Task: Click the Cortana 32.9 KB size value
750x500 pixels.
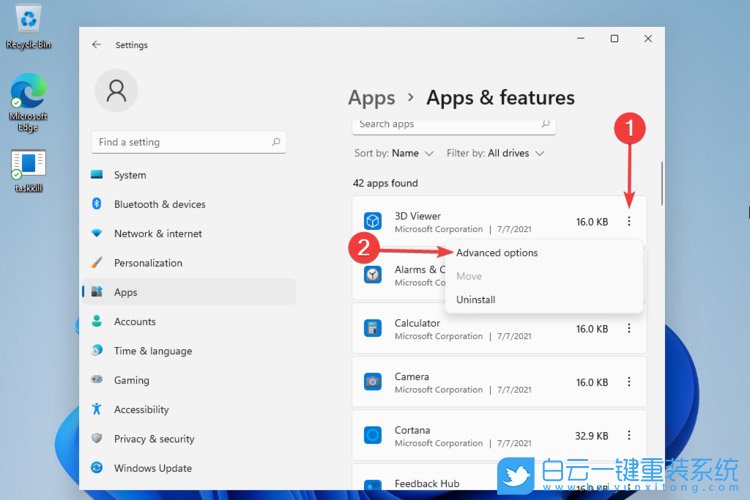Action: point(592,436)
